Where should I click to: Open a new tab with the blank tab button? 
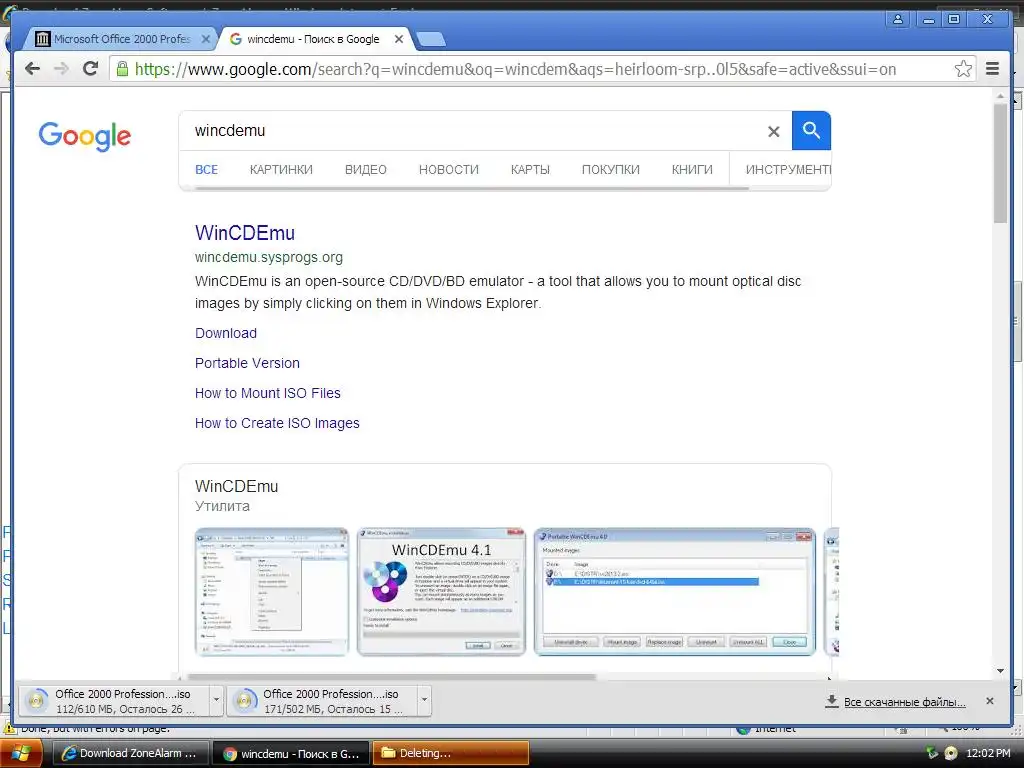[x=430, y=40]
